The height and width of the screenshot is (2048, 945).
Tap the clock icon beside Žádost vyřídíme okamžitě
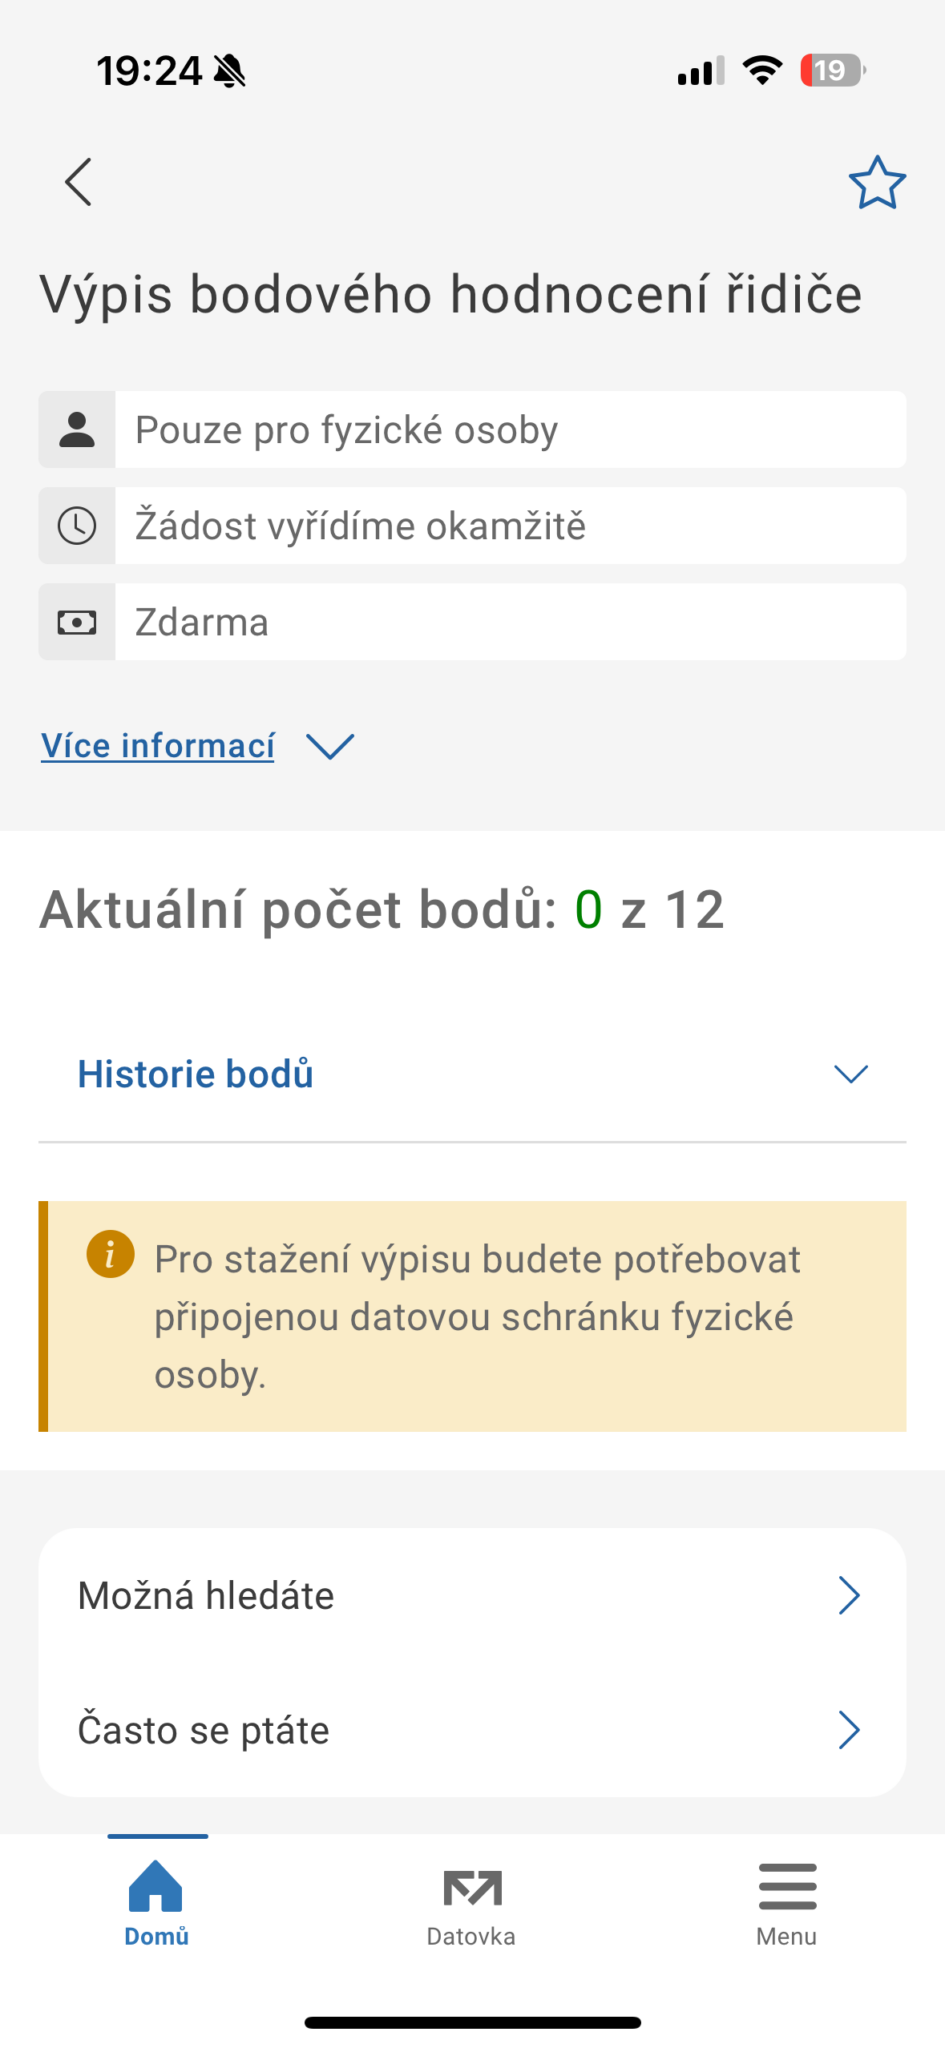coord(77,526)
